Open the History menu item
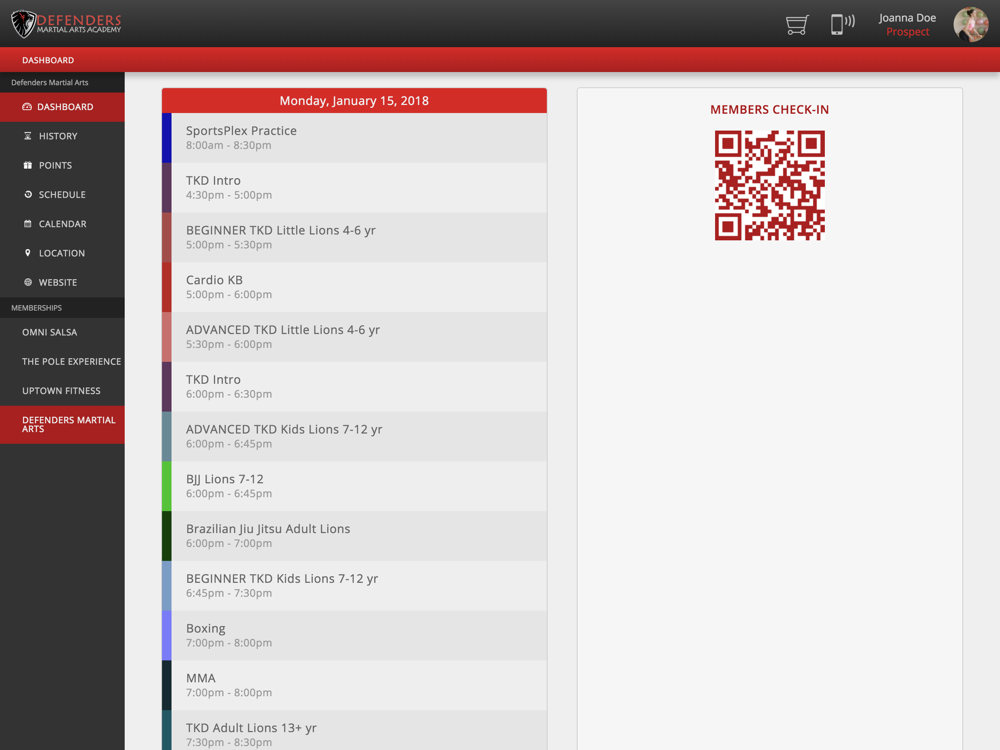The width and height of the screenshot is (1000, 750). click(62, 136)
